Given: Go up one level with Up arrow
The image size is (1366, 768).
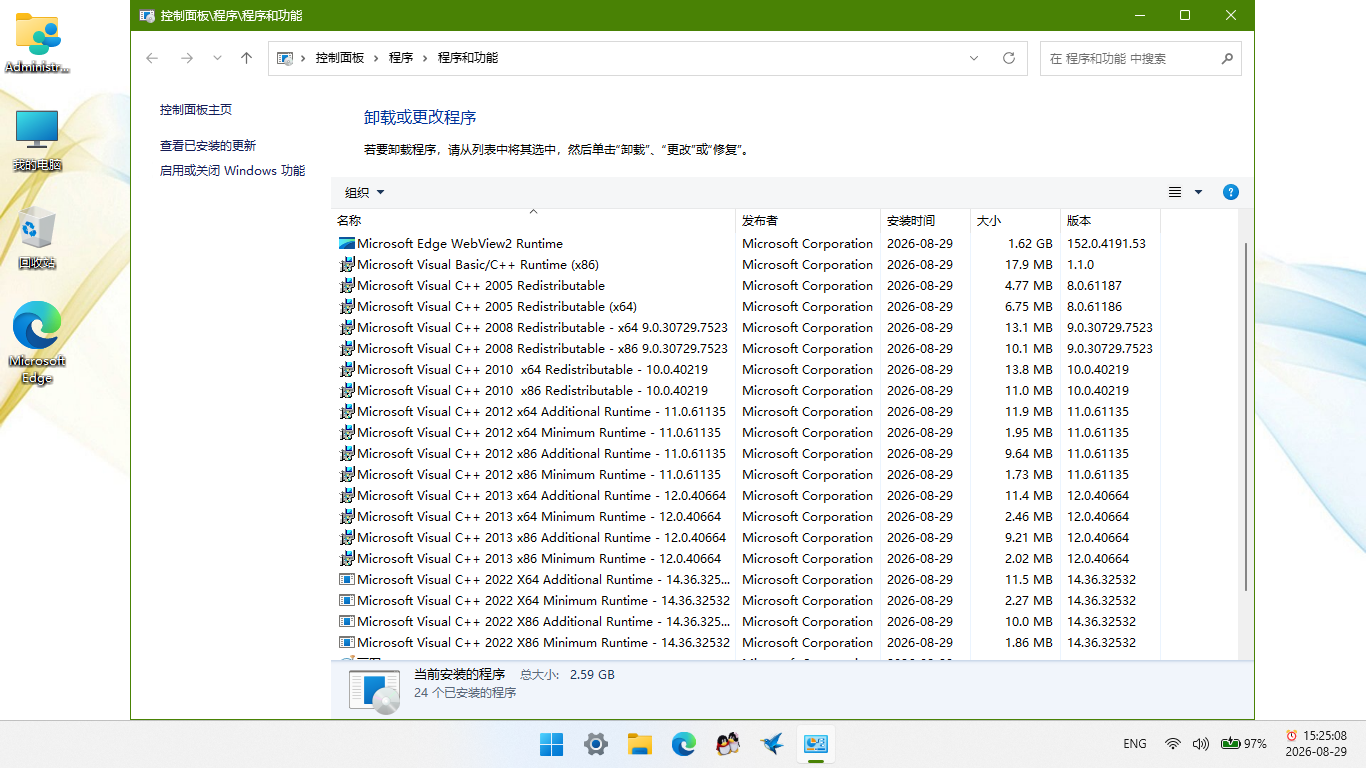Looking at the screenshot, I should (x=247, y=58).
